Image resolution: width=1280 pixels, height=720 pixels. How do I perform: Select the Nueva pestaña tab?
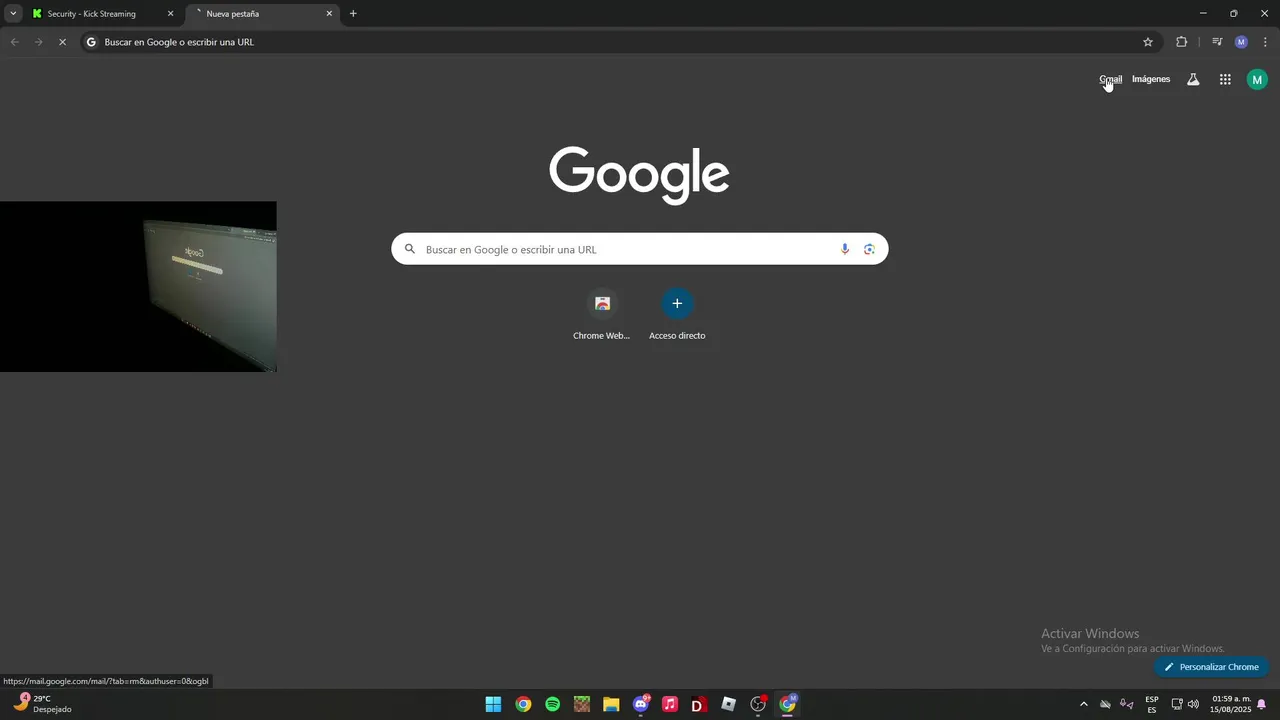click(x=263, y=14)
